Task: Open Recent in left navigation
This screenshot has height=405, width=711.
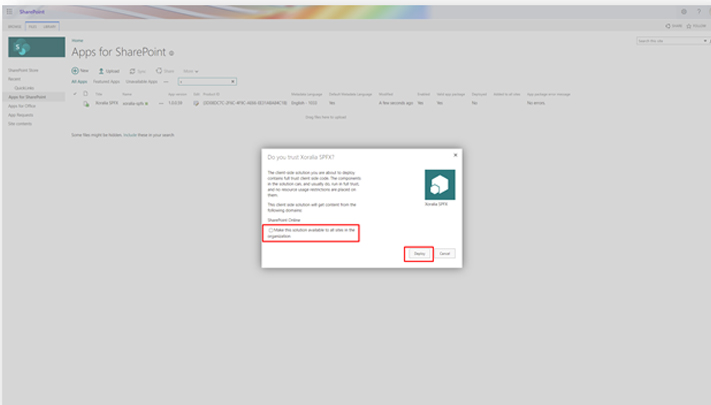Action: (14, 79)
